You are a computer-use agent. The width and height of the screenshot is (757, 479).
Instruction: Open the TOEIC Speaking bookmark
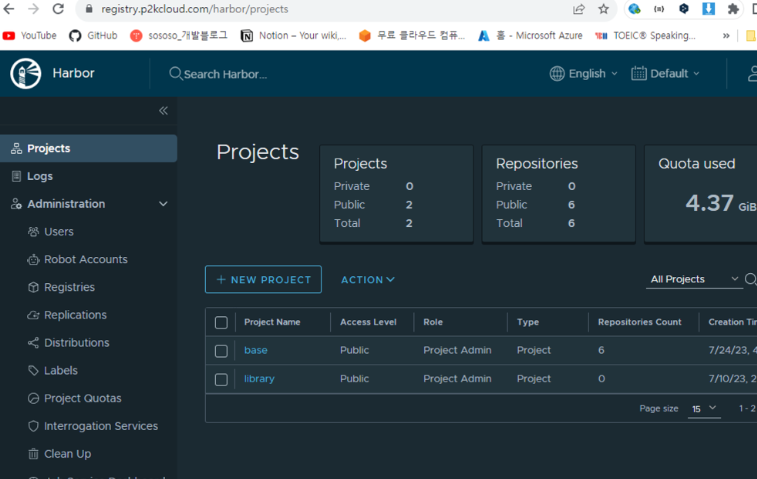point(645,36)
